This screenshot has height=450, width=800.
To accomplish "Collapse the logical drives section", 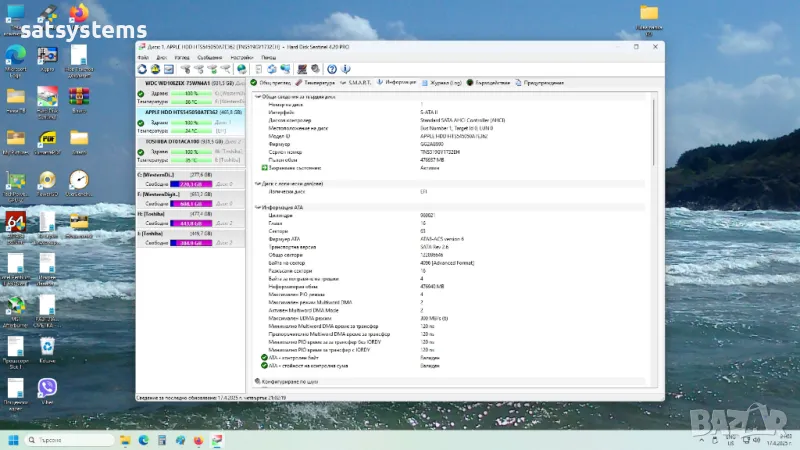I will [x=259, y=184].
